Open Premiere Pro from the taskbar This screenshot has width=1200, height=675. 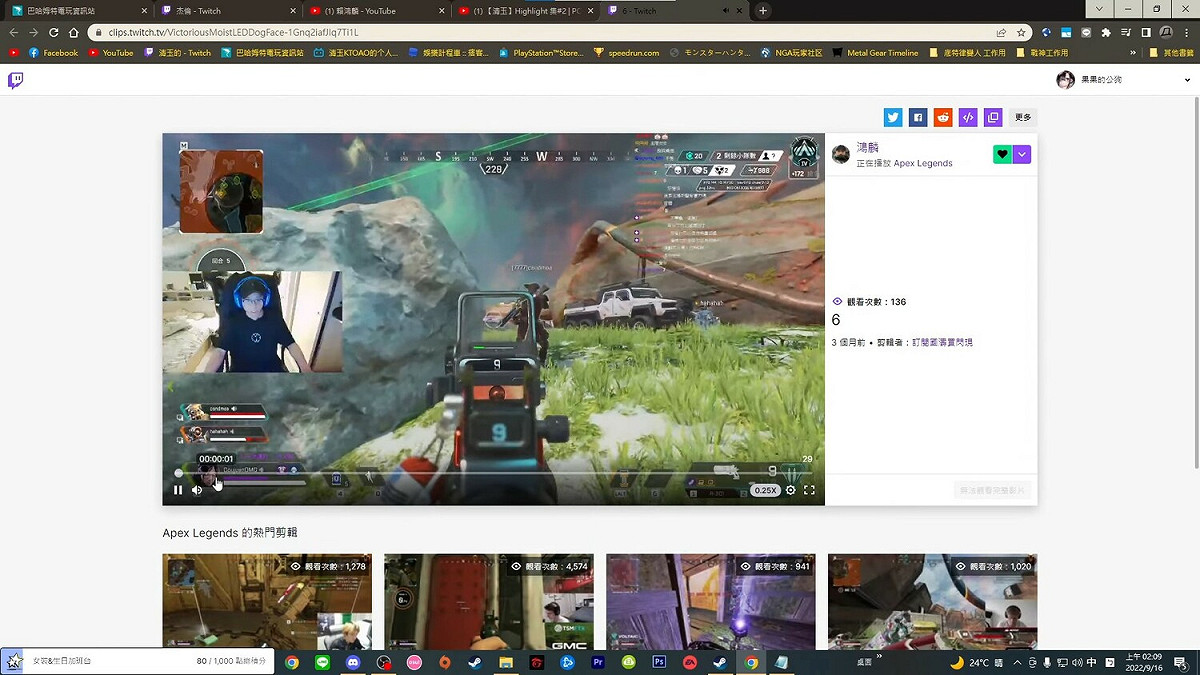pos(598,662)
